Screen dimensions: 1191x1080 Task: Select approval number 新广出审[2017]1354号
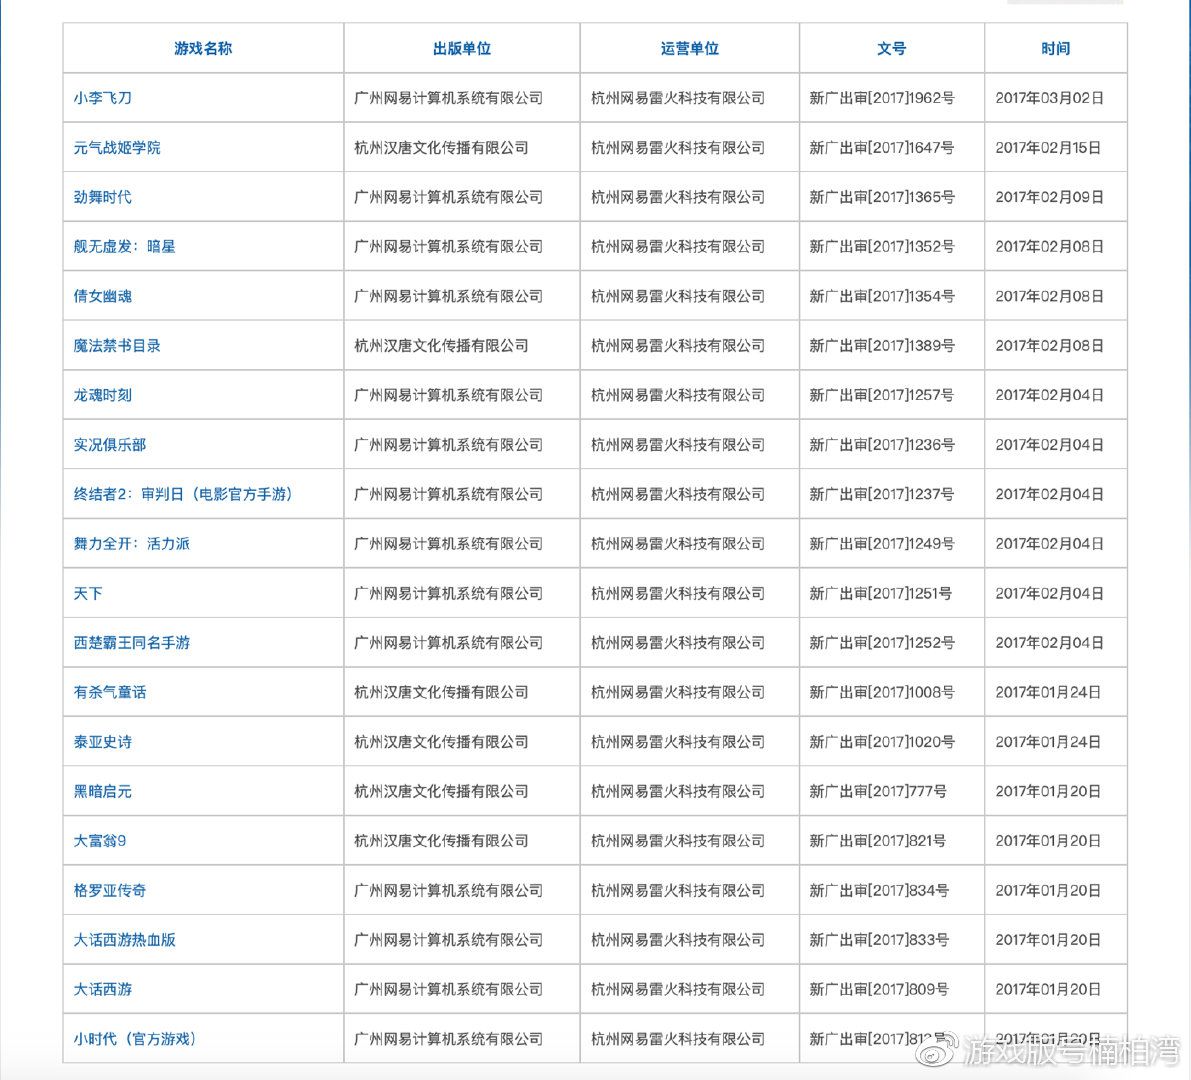882,296
